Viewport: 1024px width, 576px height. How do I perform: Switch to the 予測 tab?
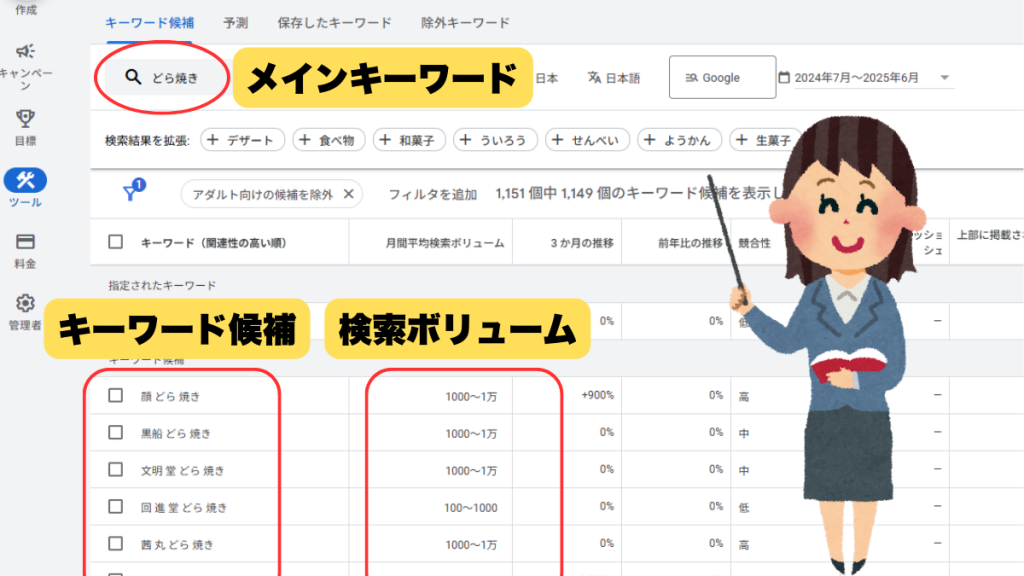pos(236,22)
